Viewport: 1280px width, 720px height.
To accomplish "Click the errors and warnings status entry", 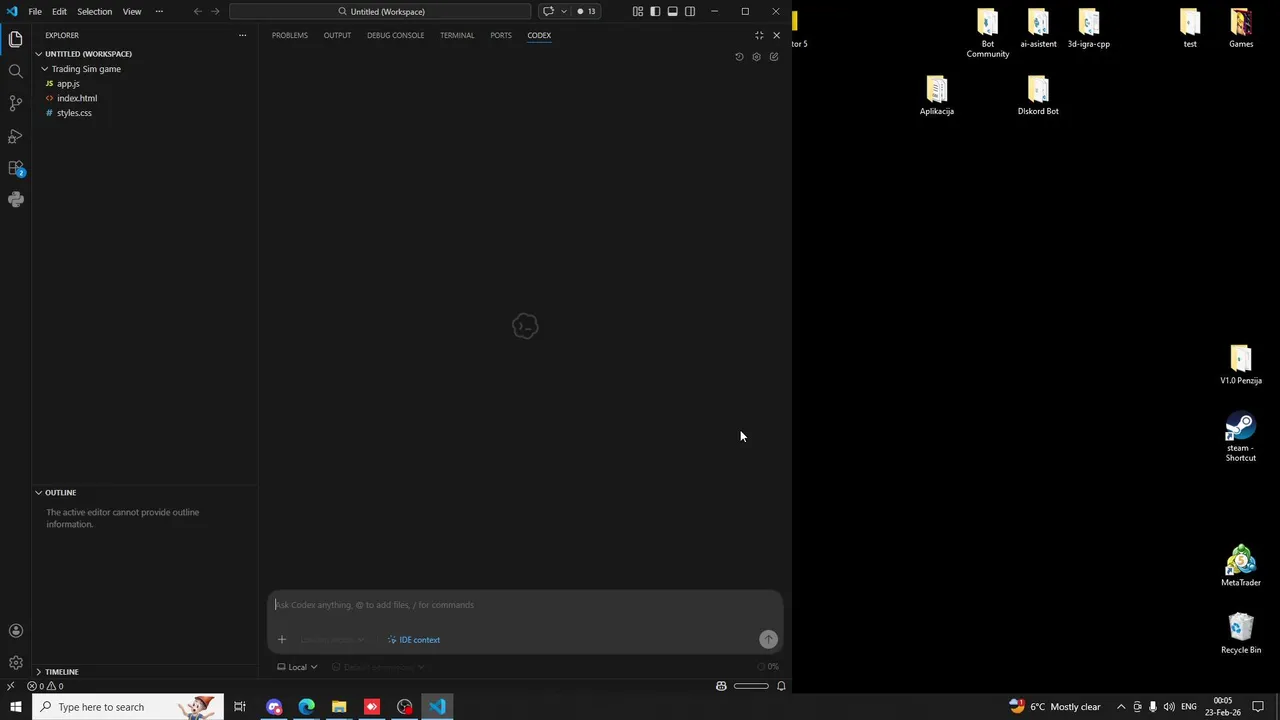I will pyautogui.click(x=45, y=686).
